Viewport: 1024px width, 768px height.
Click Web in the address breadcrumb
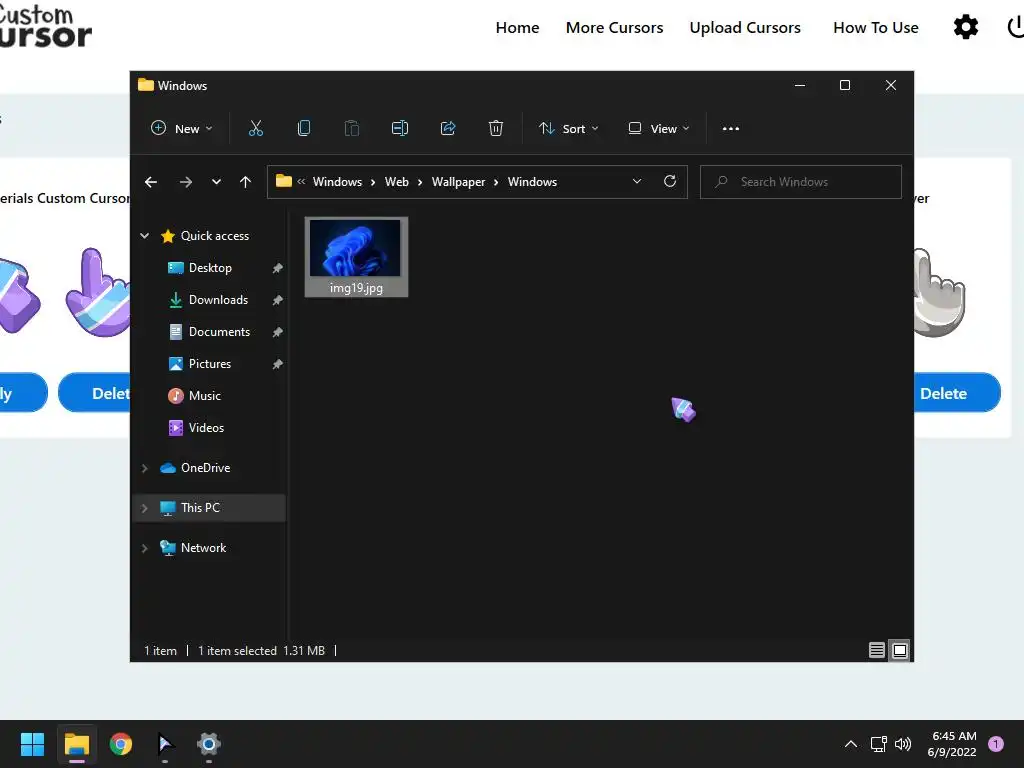(x=396, y=182)
